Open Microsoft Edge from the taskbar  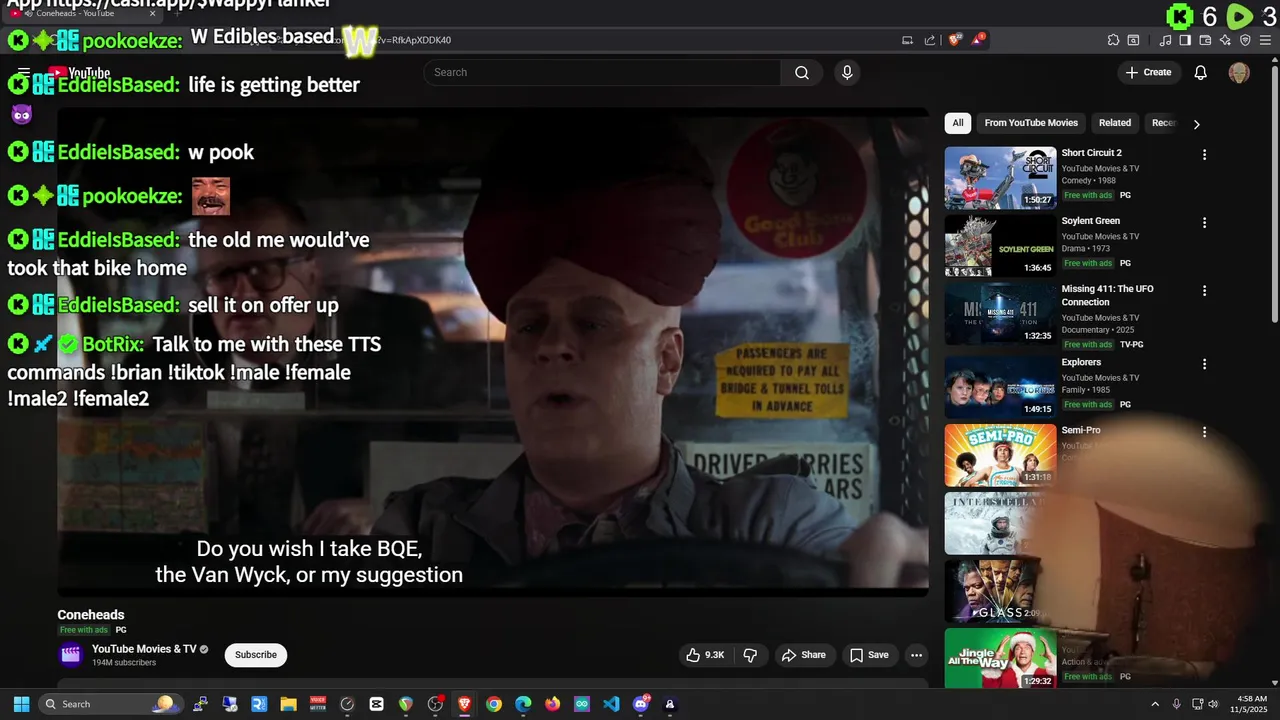coord(523,704)
